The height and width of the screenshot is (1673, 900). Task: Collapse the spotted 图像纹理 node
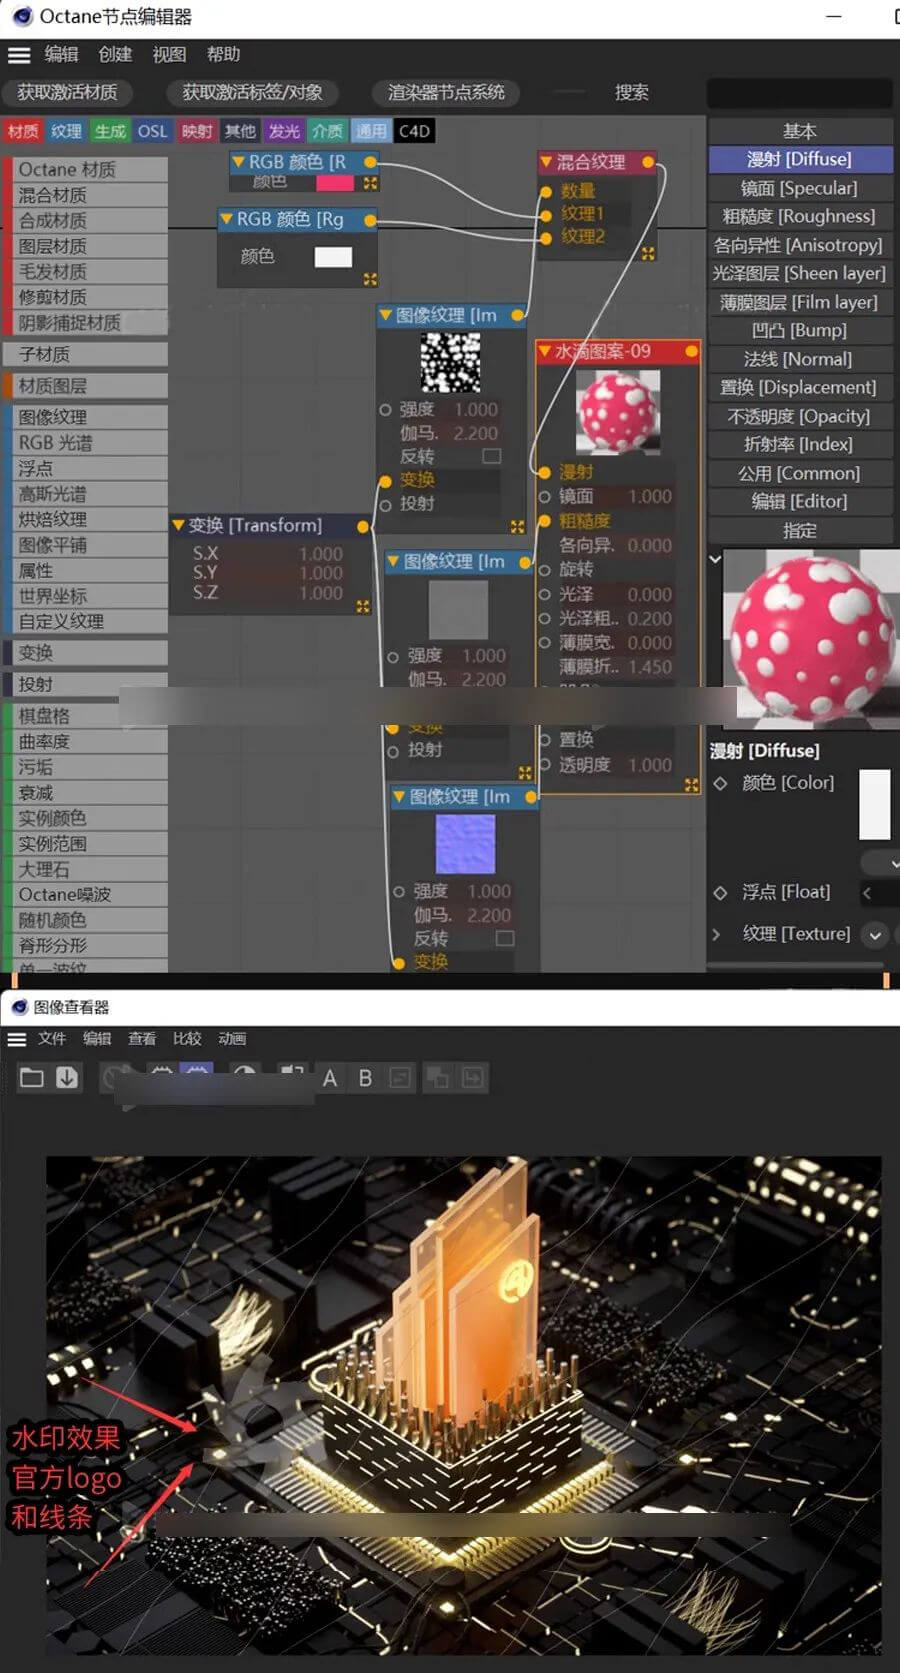coord(385,316)
